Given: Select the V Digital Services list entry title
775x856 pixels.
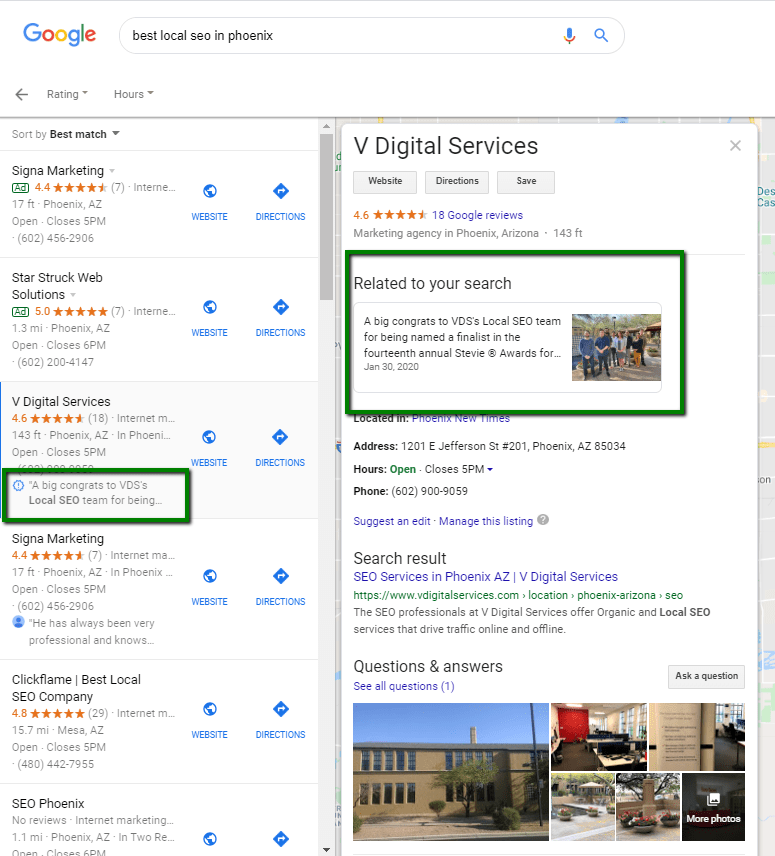Looking at the screenshot, I should click(x=61, y=402).
